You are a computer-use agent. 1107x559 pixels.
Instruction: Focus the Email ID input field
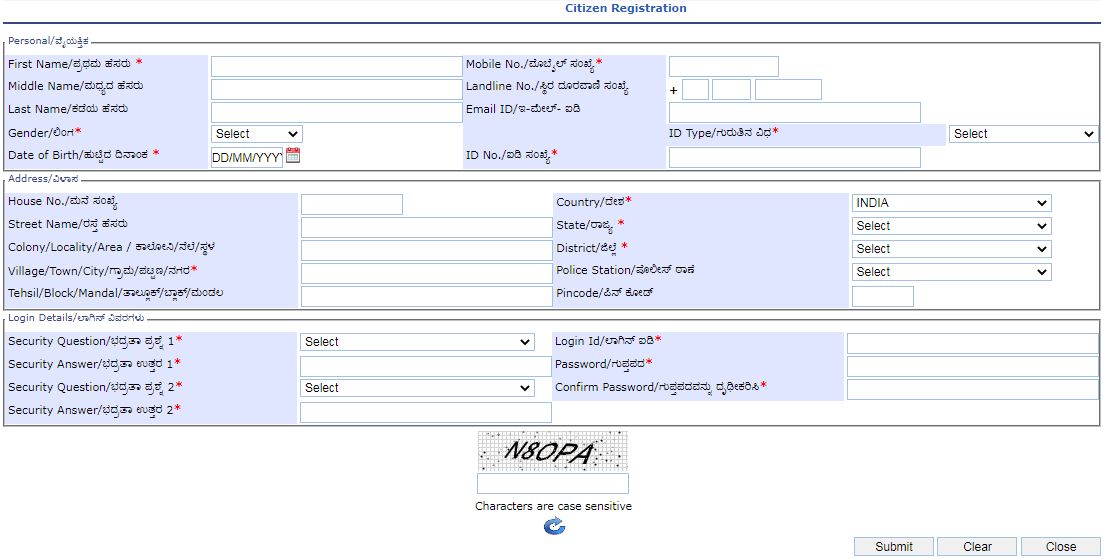pos(794,112)
